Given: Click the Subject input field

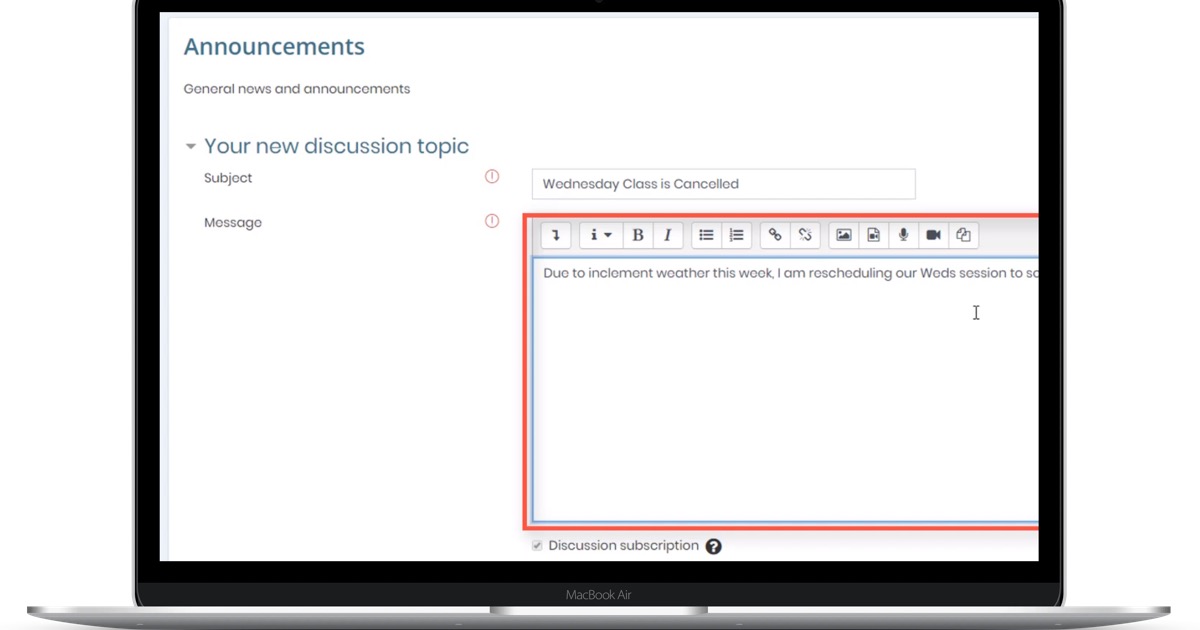Looking at the screenshot, I should [723, 184].
